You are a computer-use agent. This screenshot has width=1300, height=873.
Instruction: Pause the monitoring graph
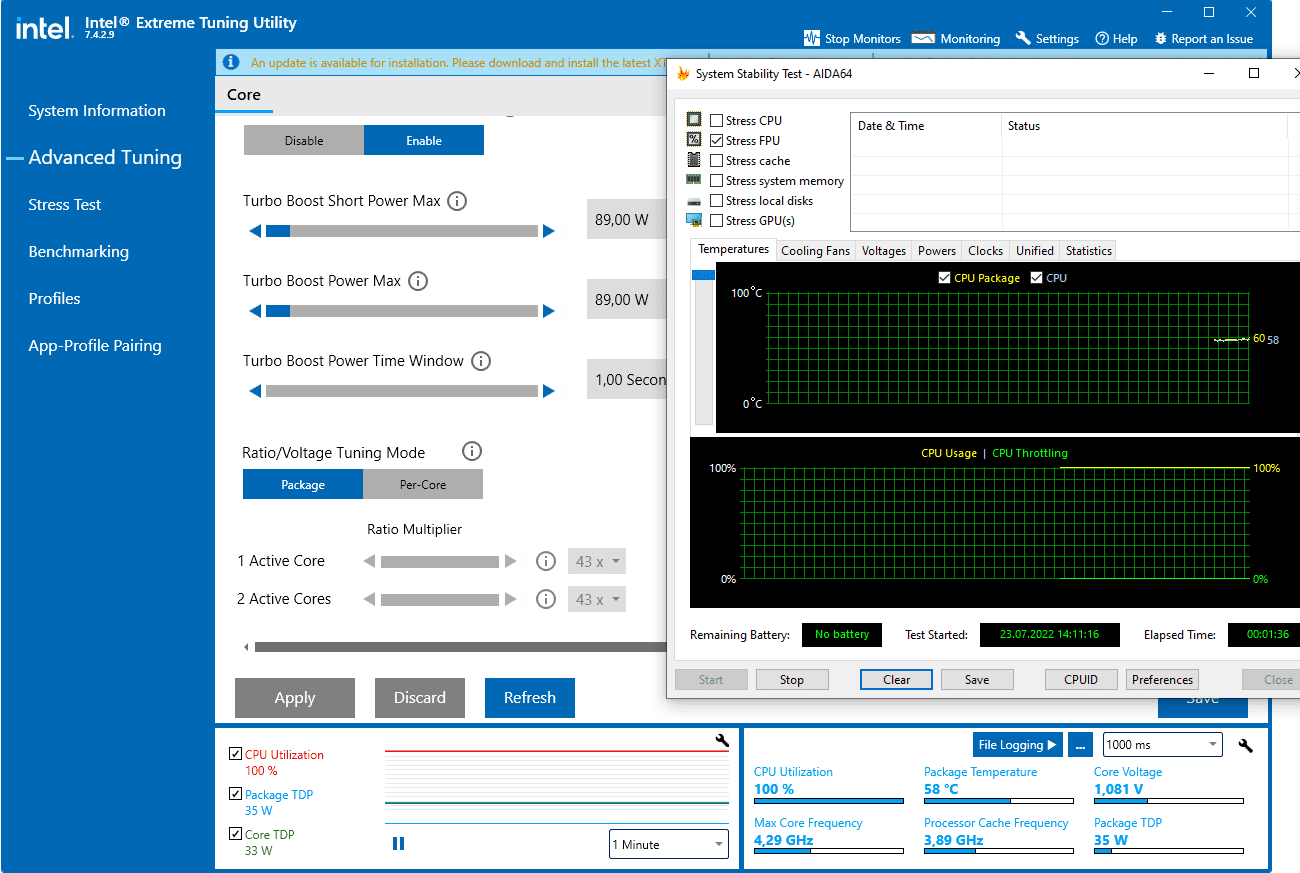click(x=398, y=844)
